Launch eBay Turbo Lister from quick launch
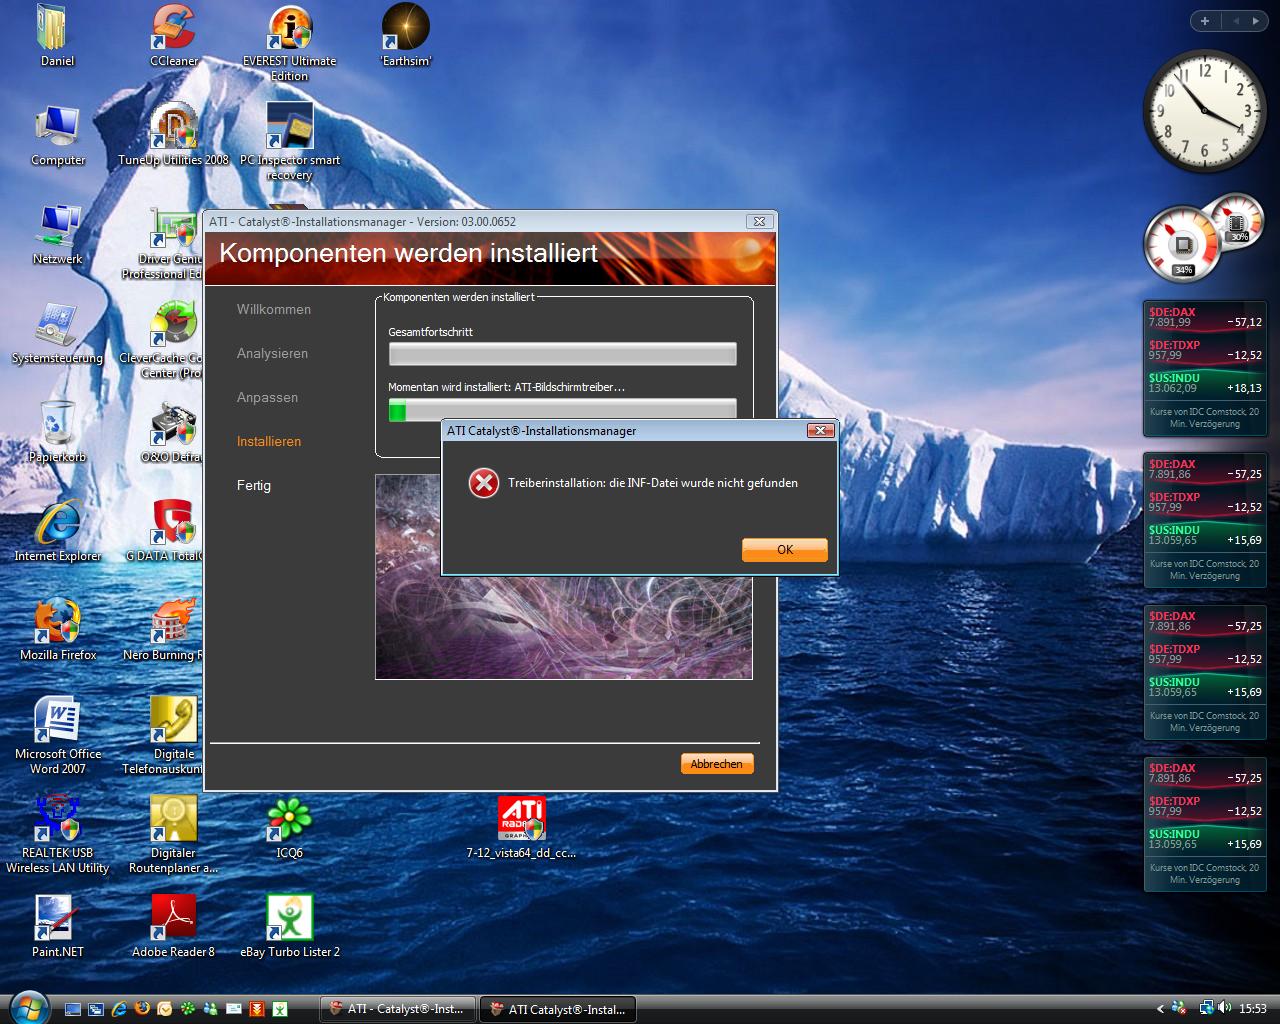Image resolution: width=1280 pixels, height=1024 pixels. [x=280, y=1009]
